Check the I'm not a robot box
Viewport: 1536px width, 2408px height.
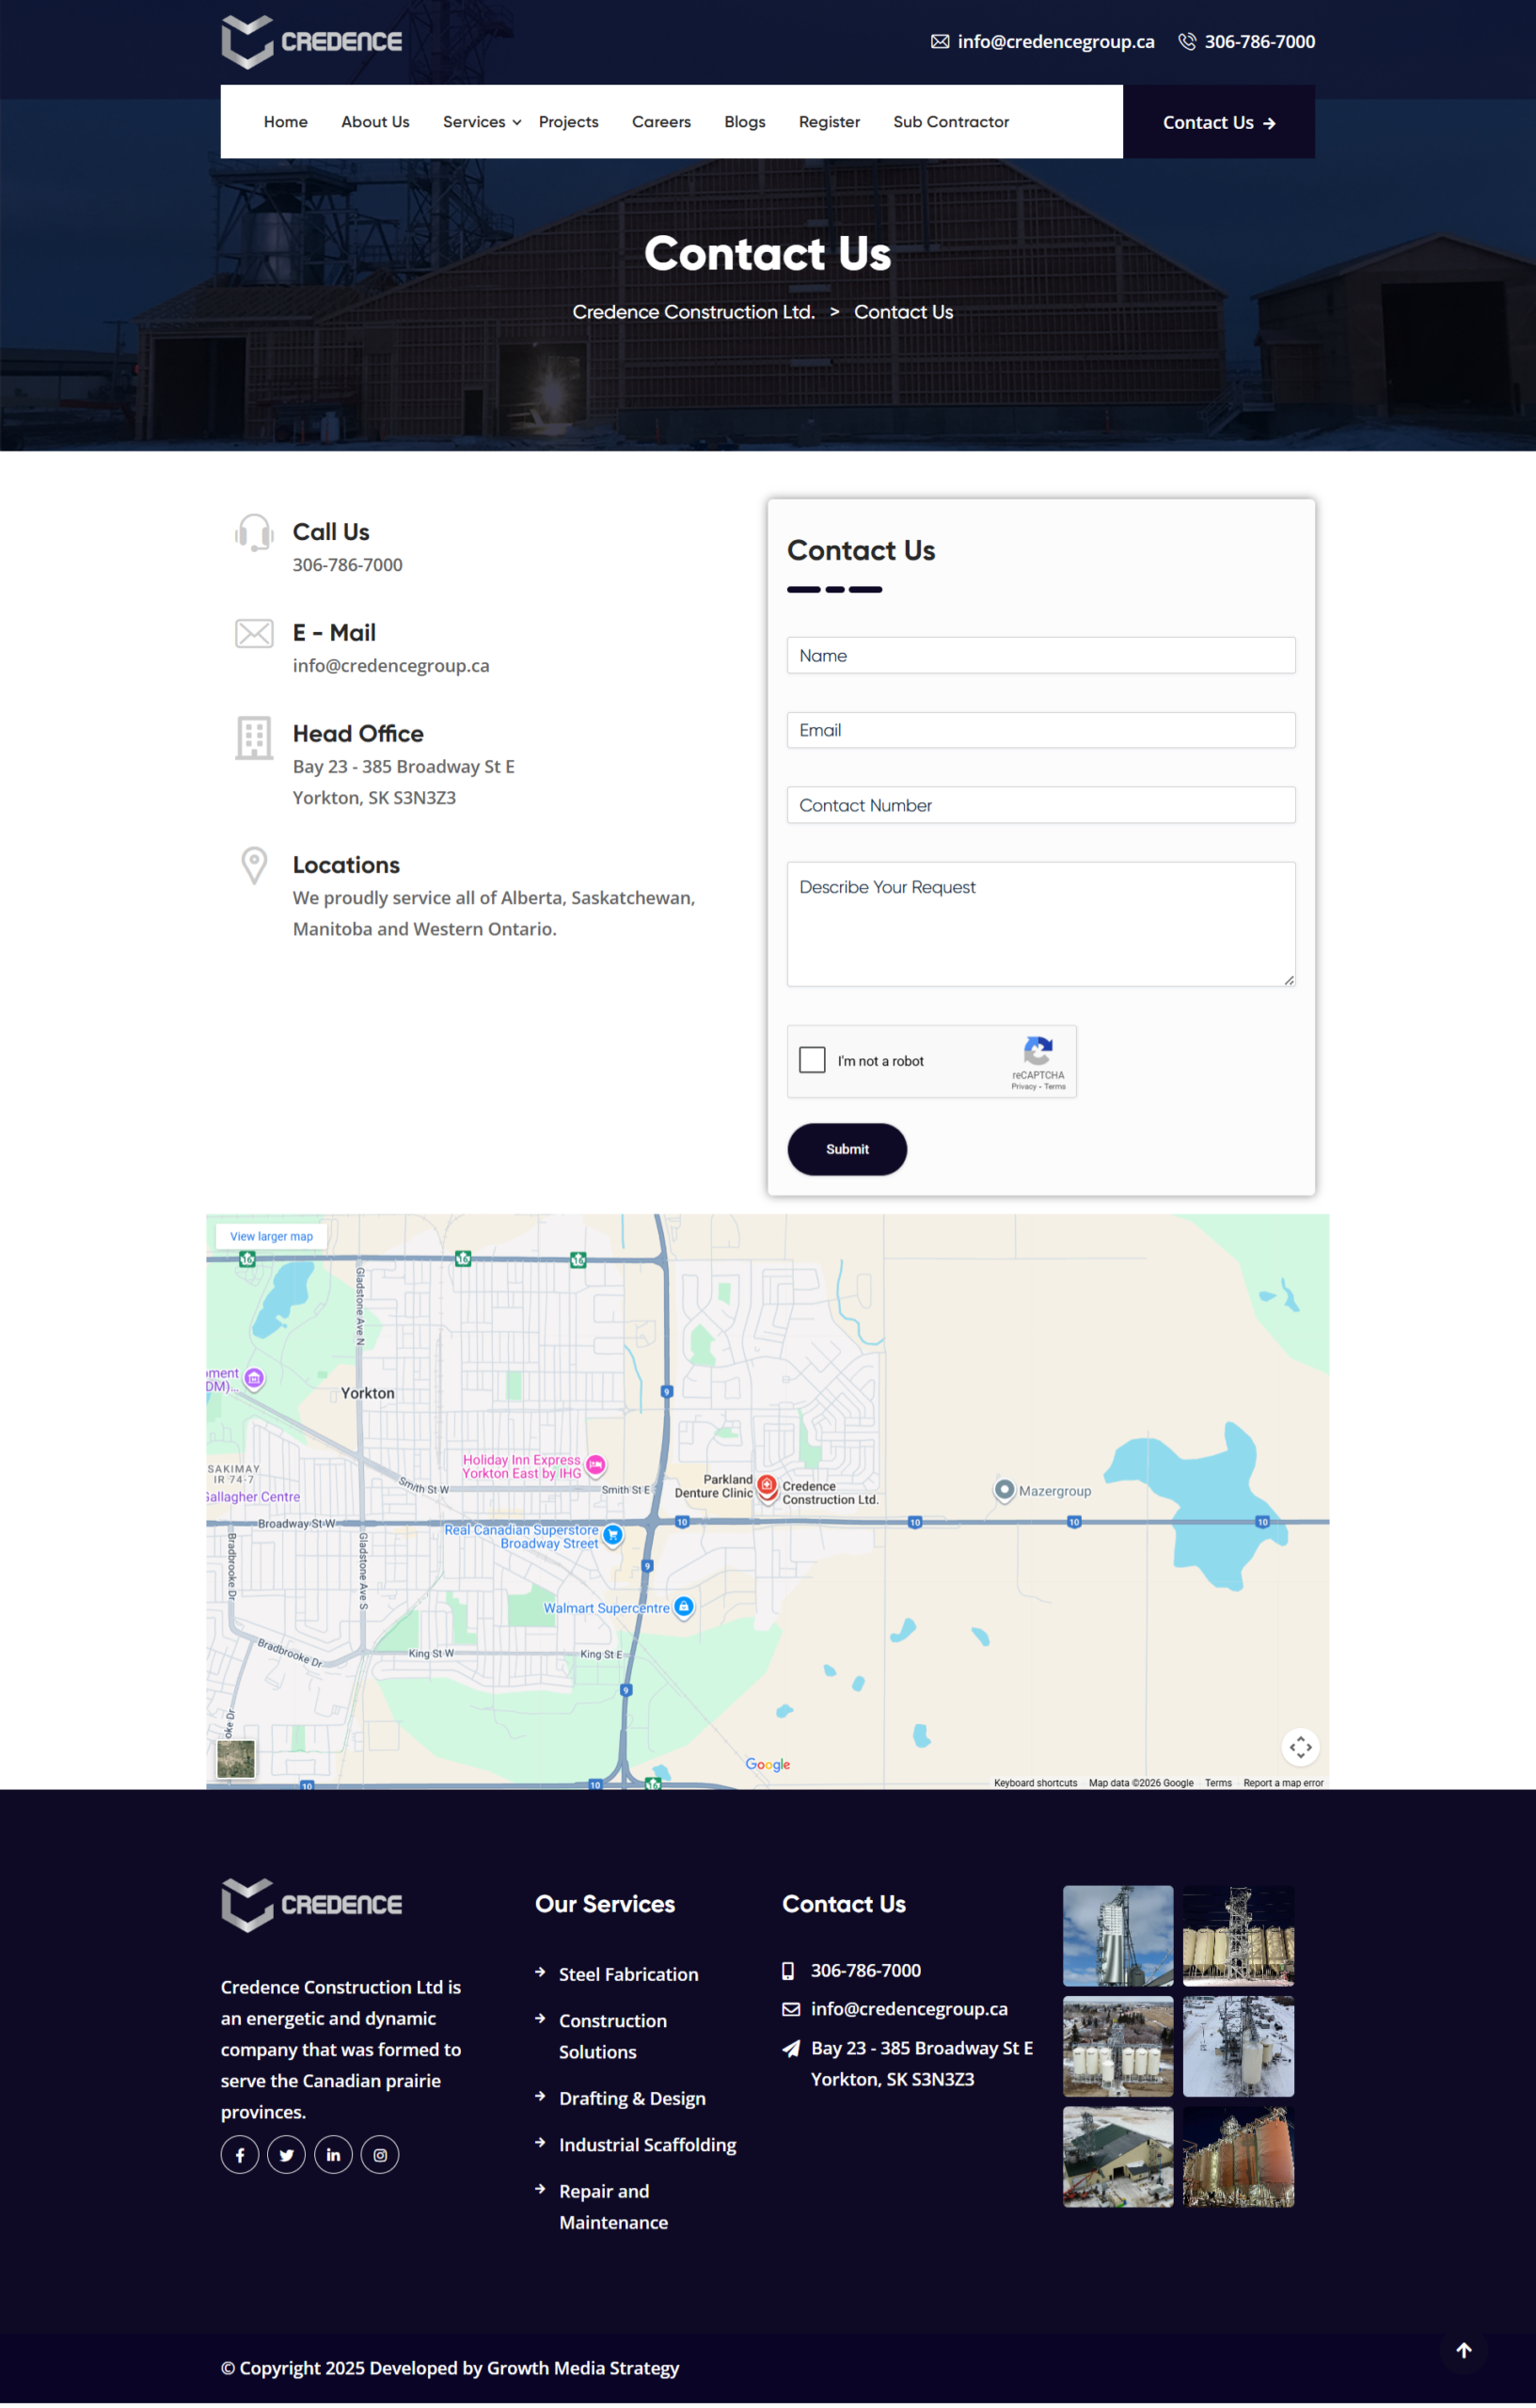[x=812, y=1060]
